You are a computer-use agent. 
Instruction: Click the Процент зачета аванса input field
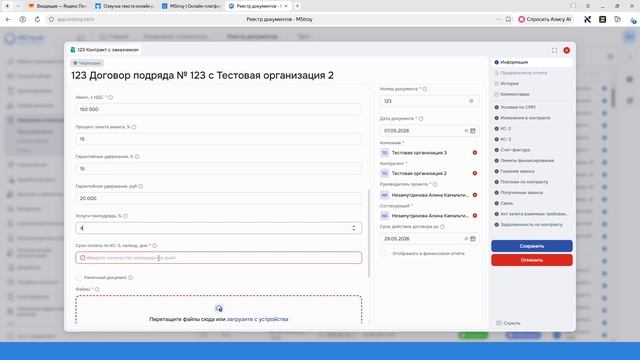[218, 139]
